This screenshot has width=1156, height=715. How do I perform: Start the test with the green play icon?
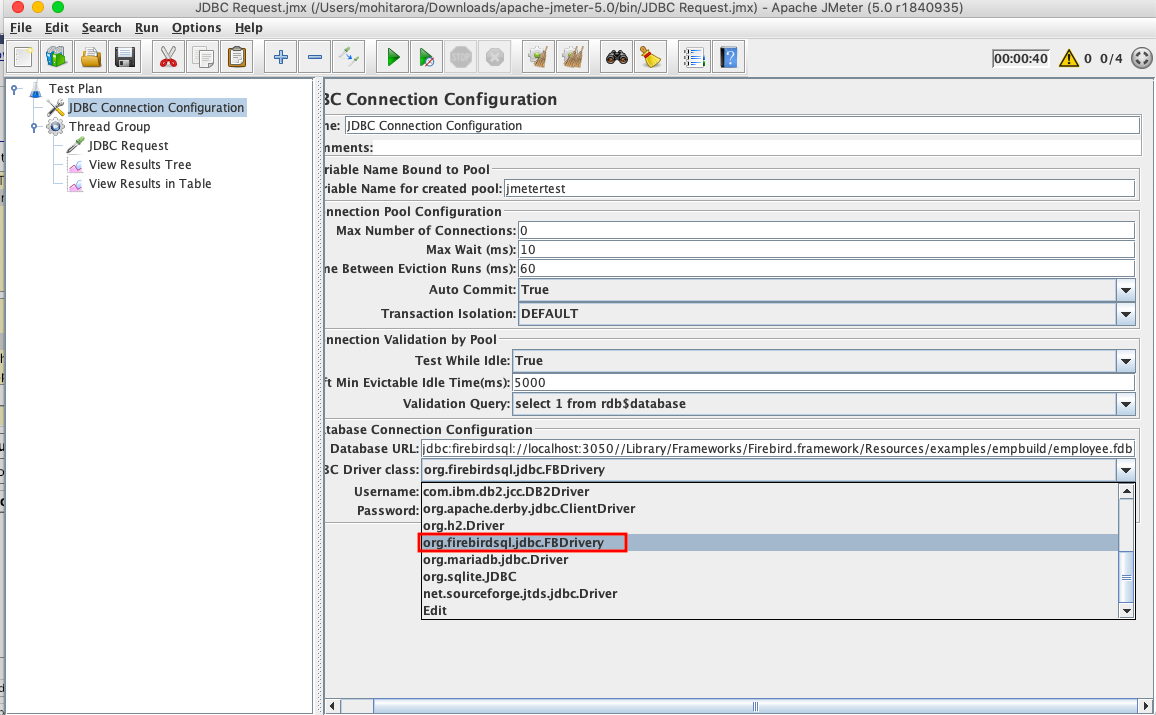point(391,57)
